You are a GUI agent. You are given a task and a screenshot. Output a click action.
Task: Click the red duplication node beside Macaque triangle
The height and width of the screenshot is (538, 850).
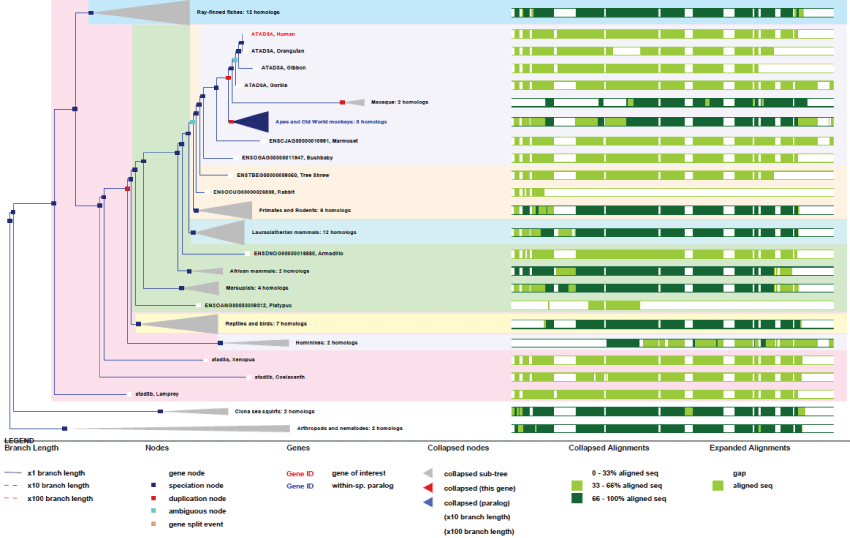[342, 102]
